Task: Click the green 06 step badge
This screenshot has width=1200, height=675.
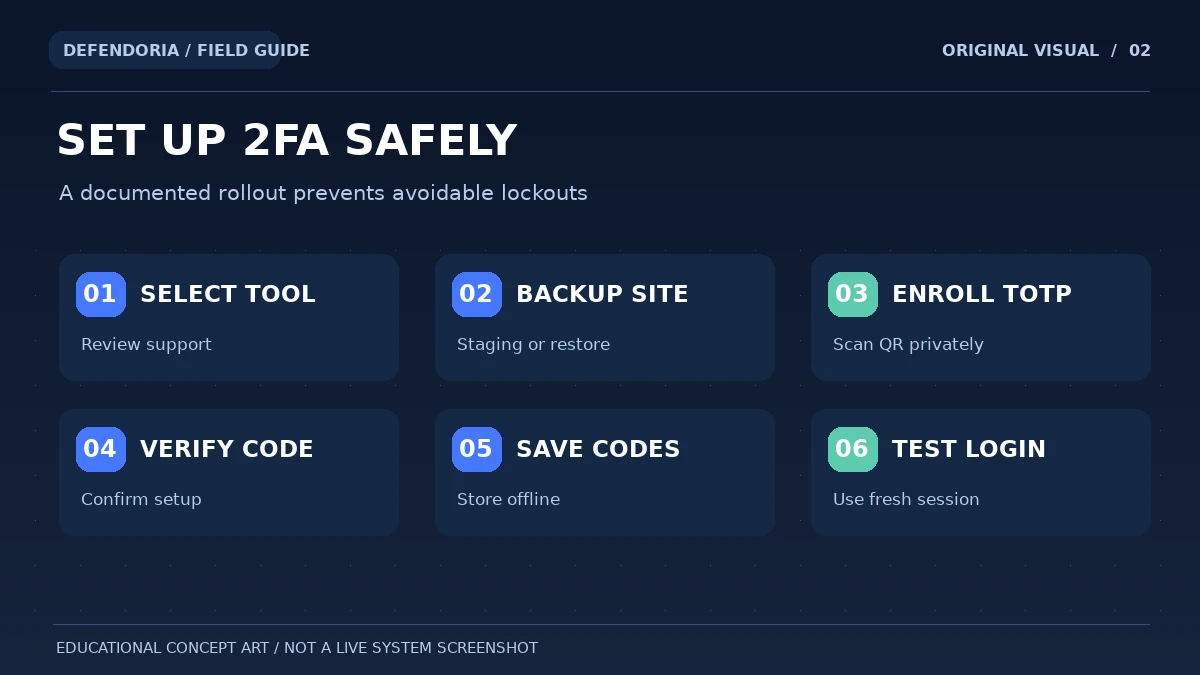Action: point(853,449)
